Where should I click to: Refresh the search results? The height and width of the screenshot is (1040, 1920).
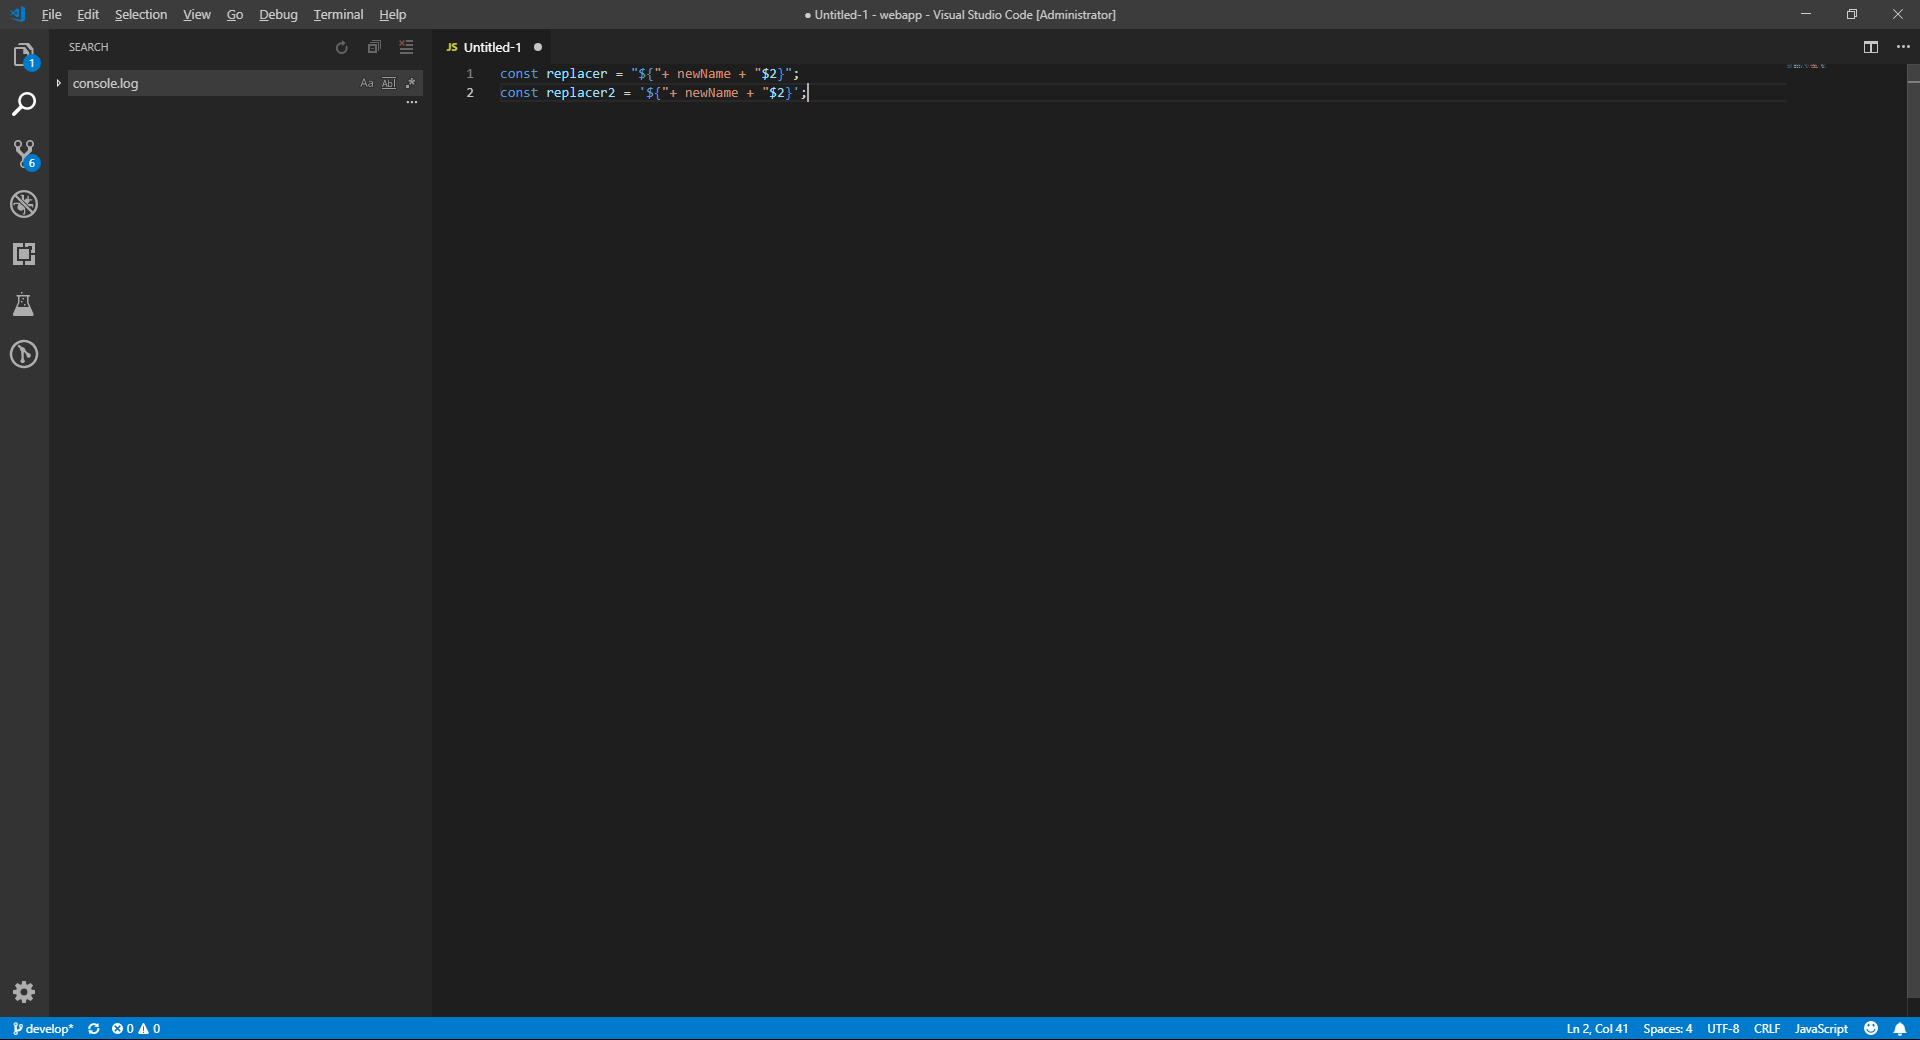tap(341, 47)
